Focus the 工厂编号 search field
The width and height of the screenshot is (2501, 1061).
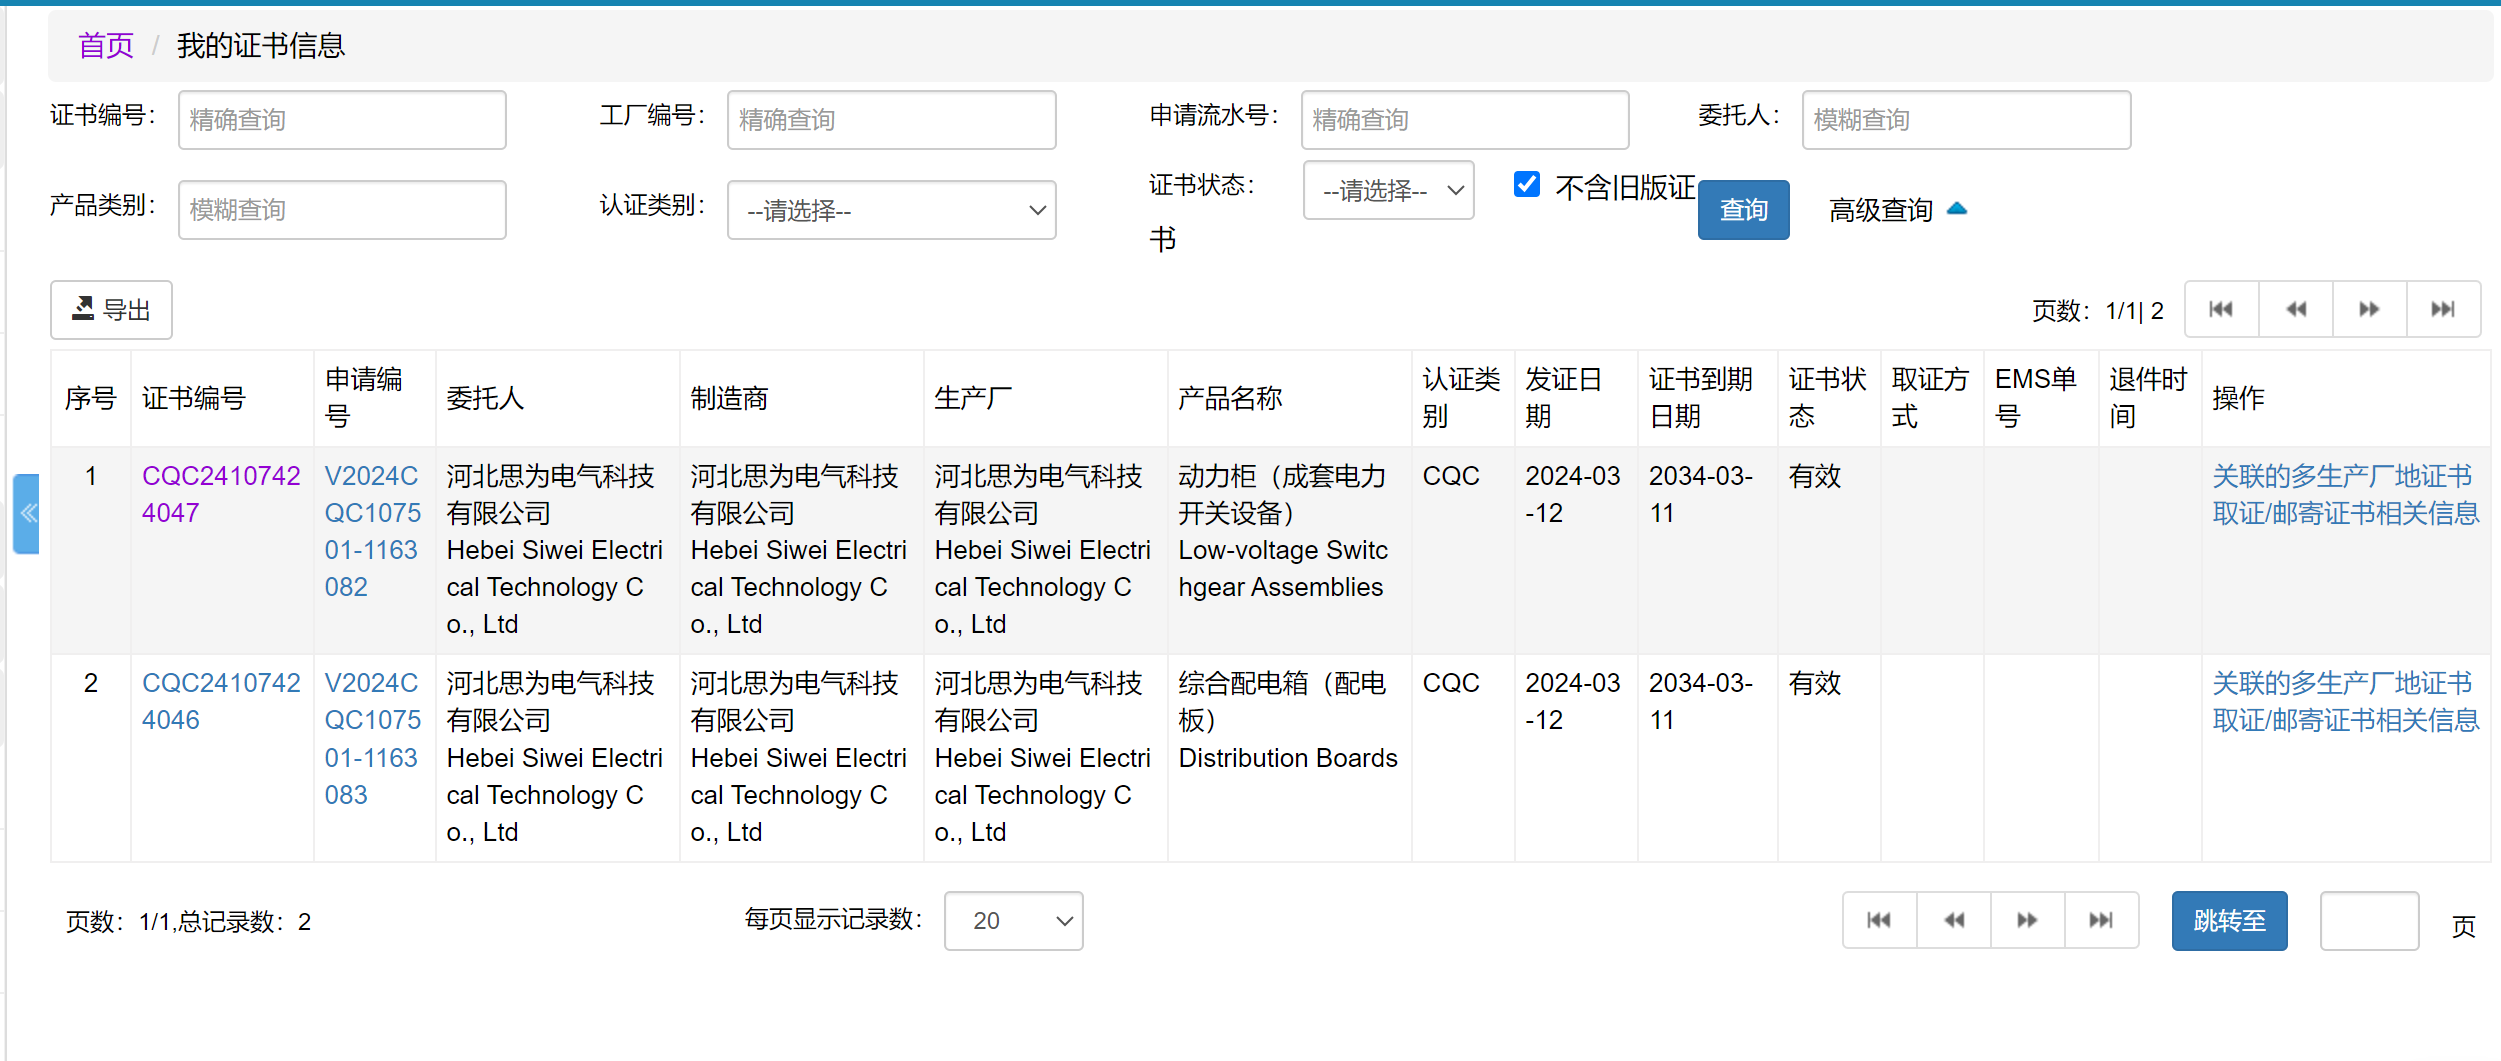(x=891, y=120)
